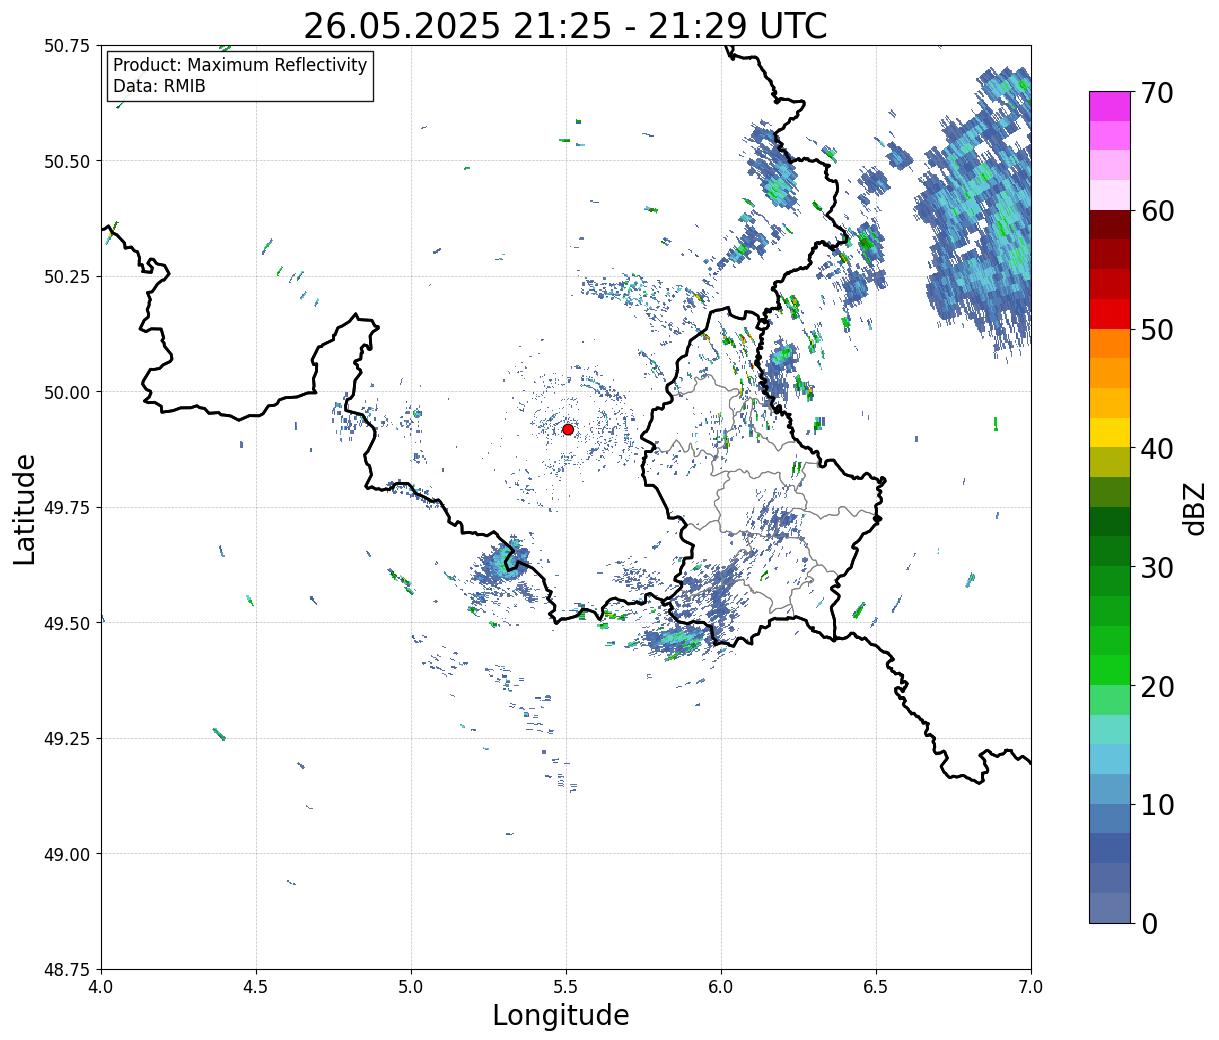Click the longitude tick label 6.5
This screenshot has height=1040, width=1219.
876,987
